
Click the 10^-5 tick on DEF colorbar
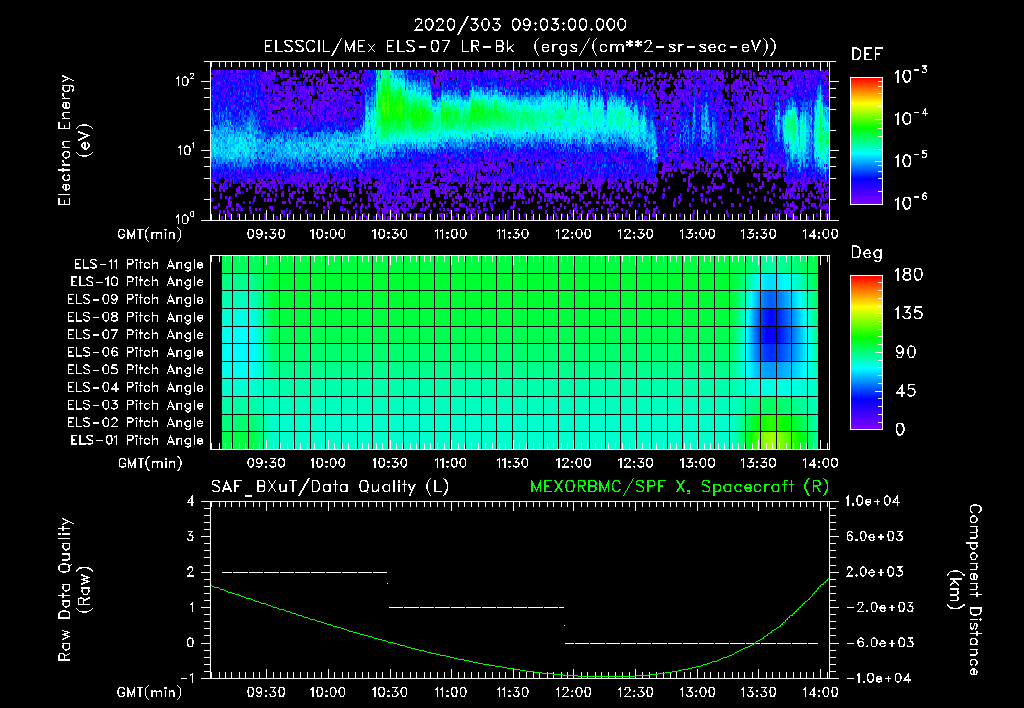(x=910, y=160)
